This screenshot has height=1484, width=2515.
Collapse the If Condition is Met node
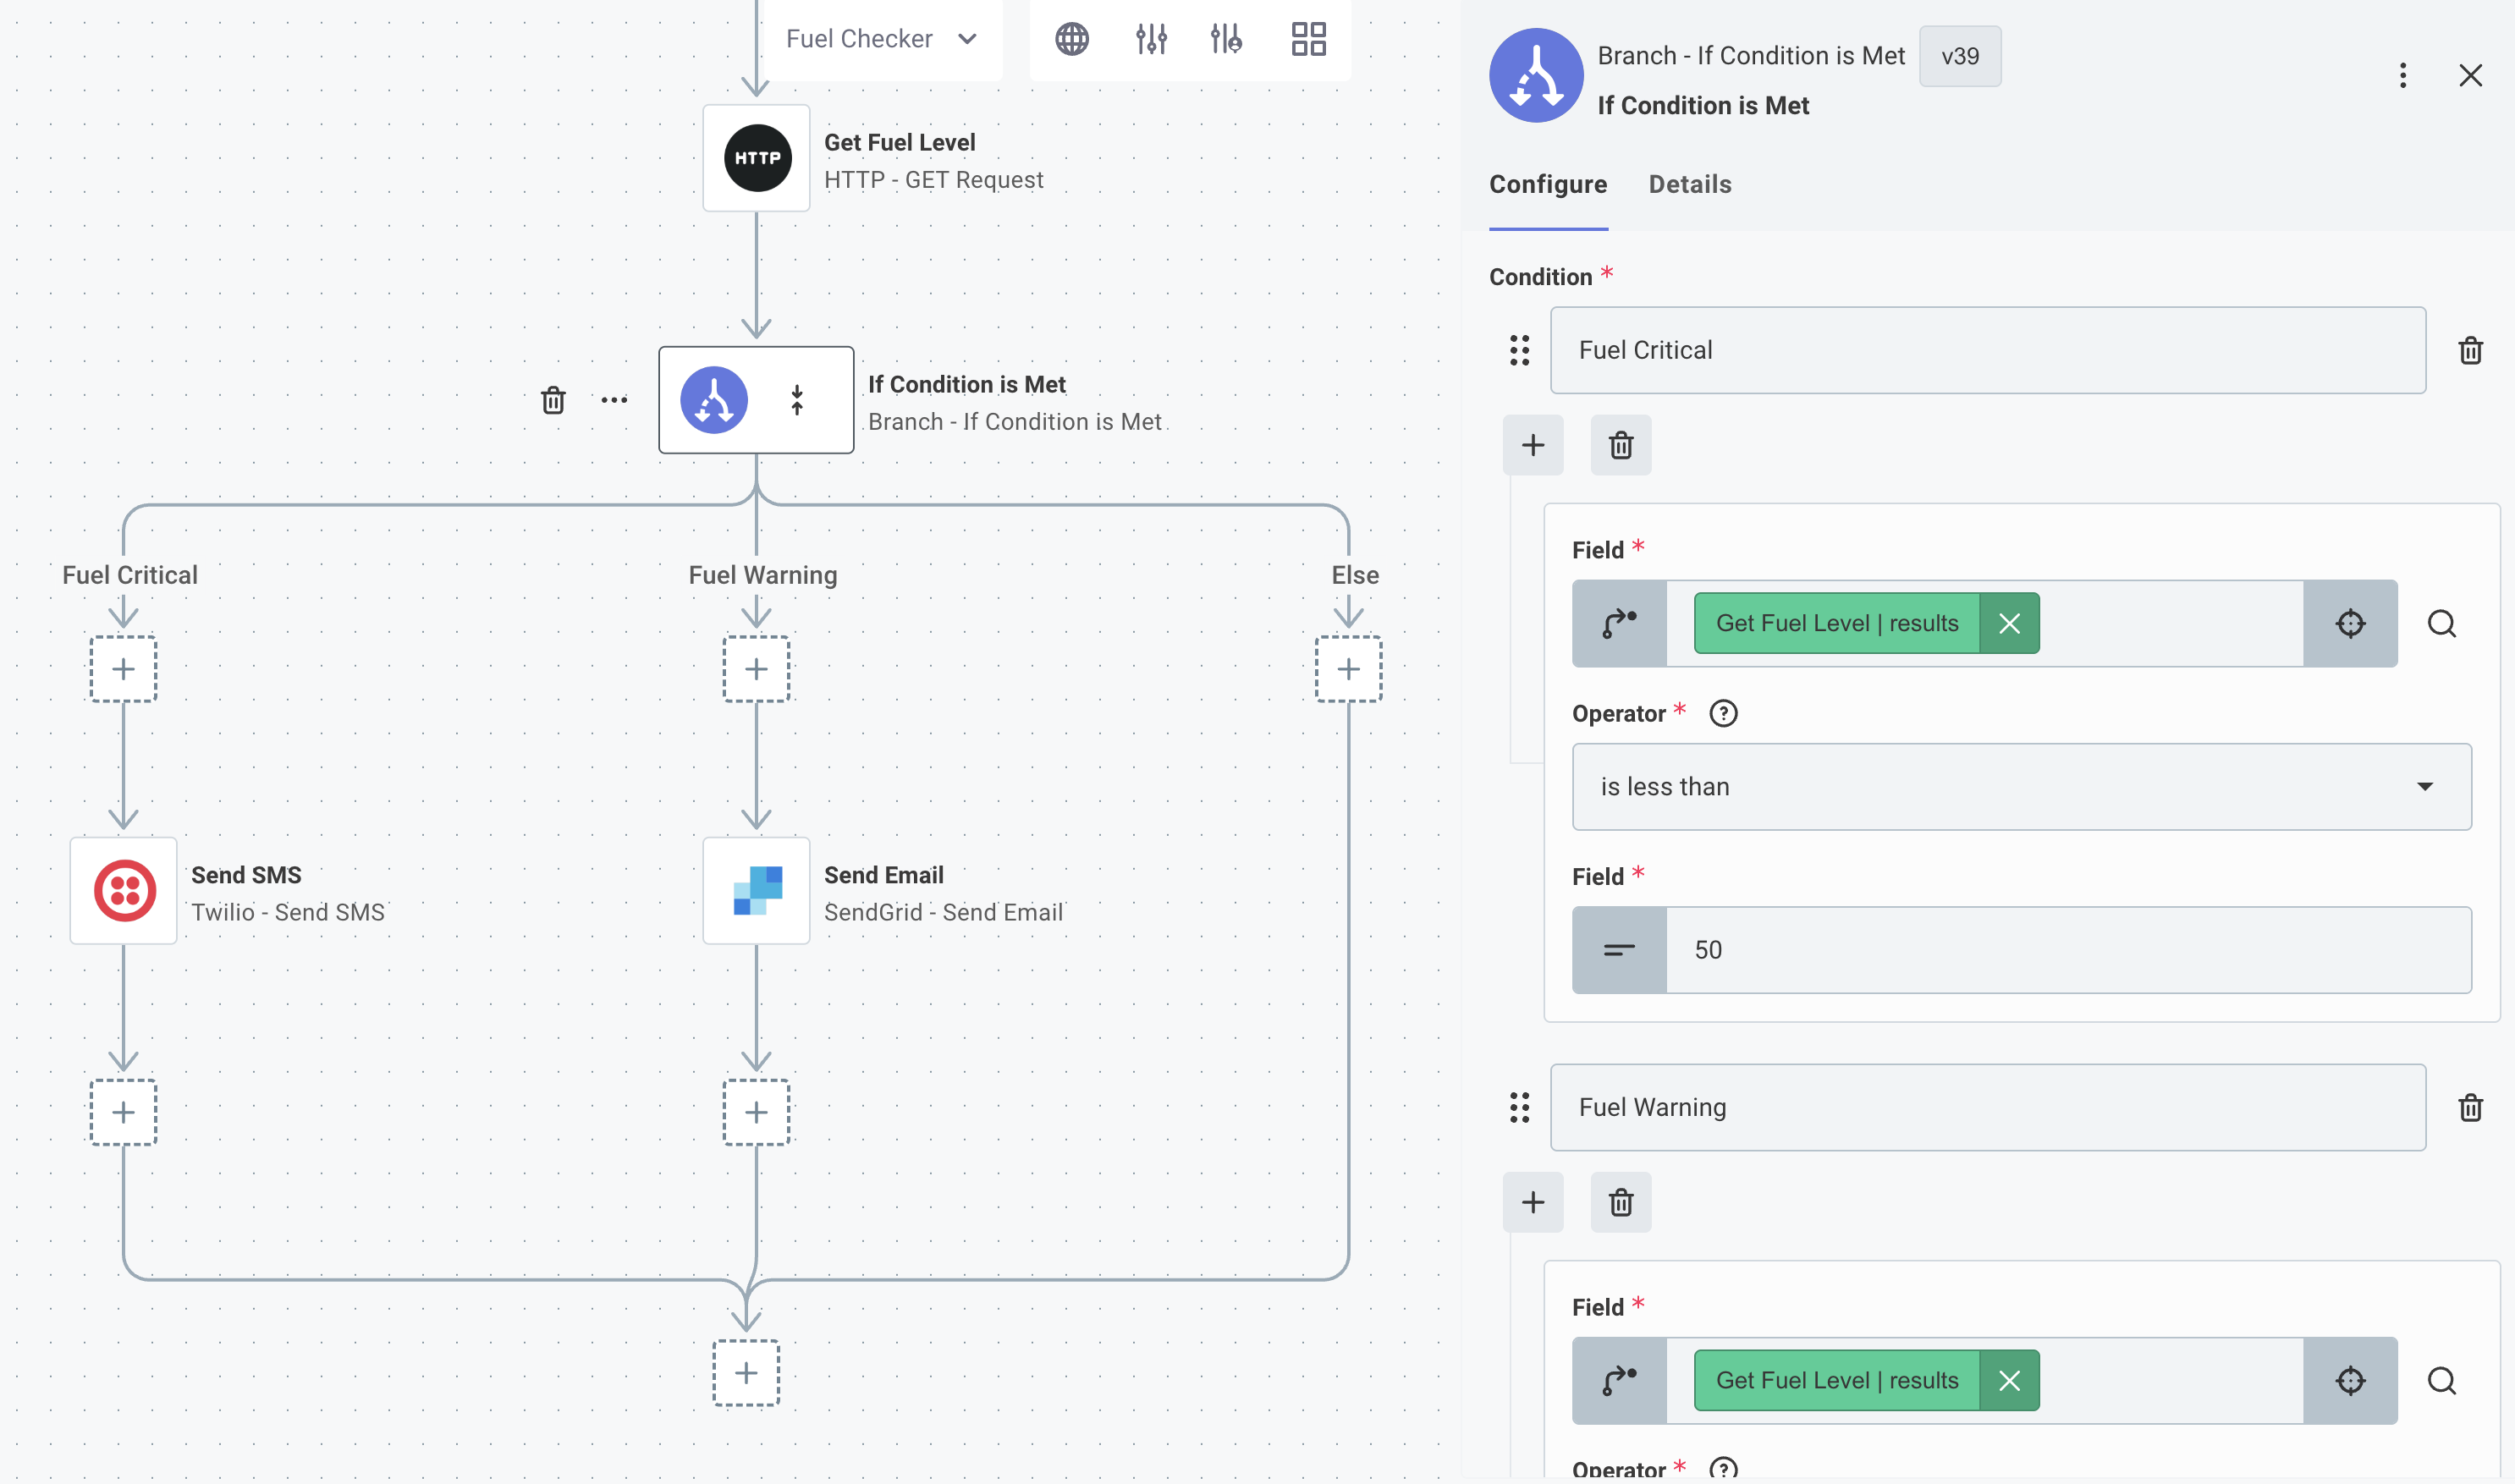tap(797, 400)
